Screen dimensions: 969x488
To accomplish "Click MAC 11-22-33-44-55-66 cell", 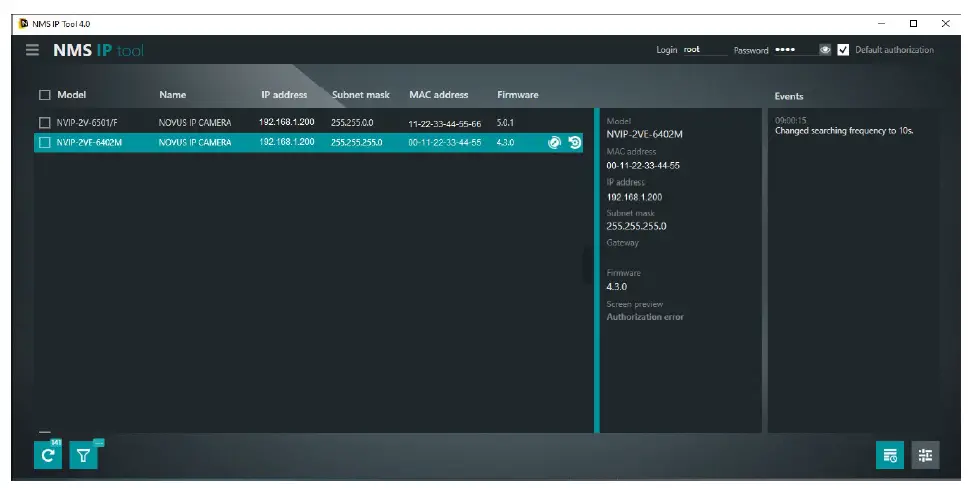I will (444, 124).
